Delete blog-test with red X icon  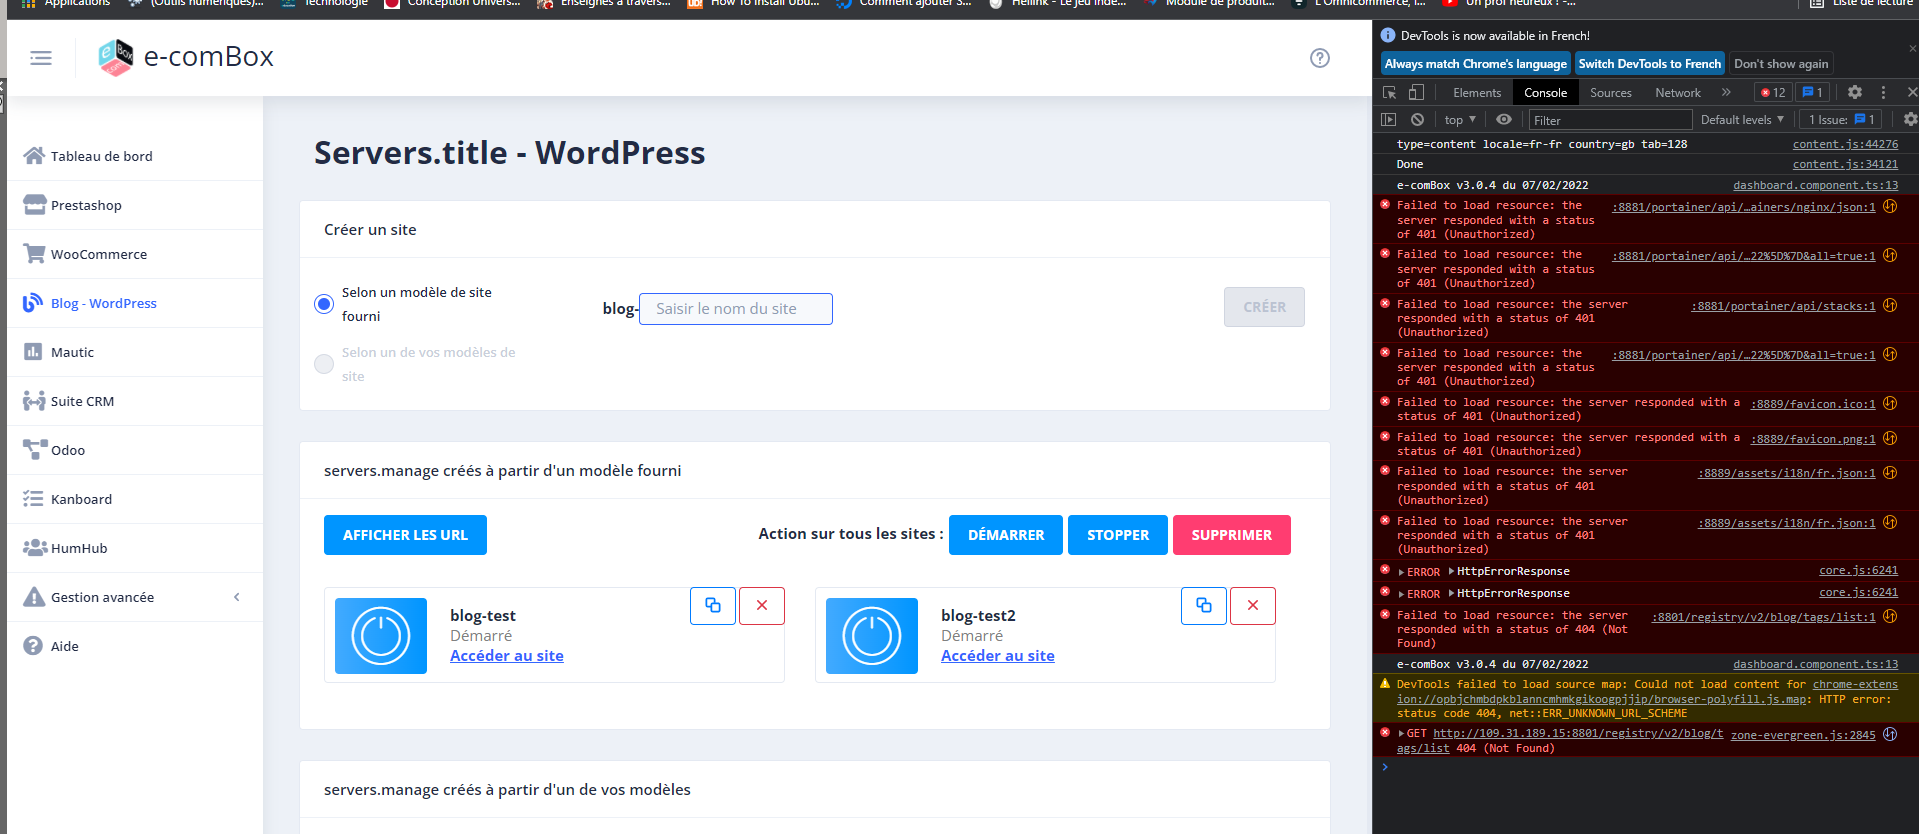click(x=762, y=606)
